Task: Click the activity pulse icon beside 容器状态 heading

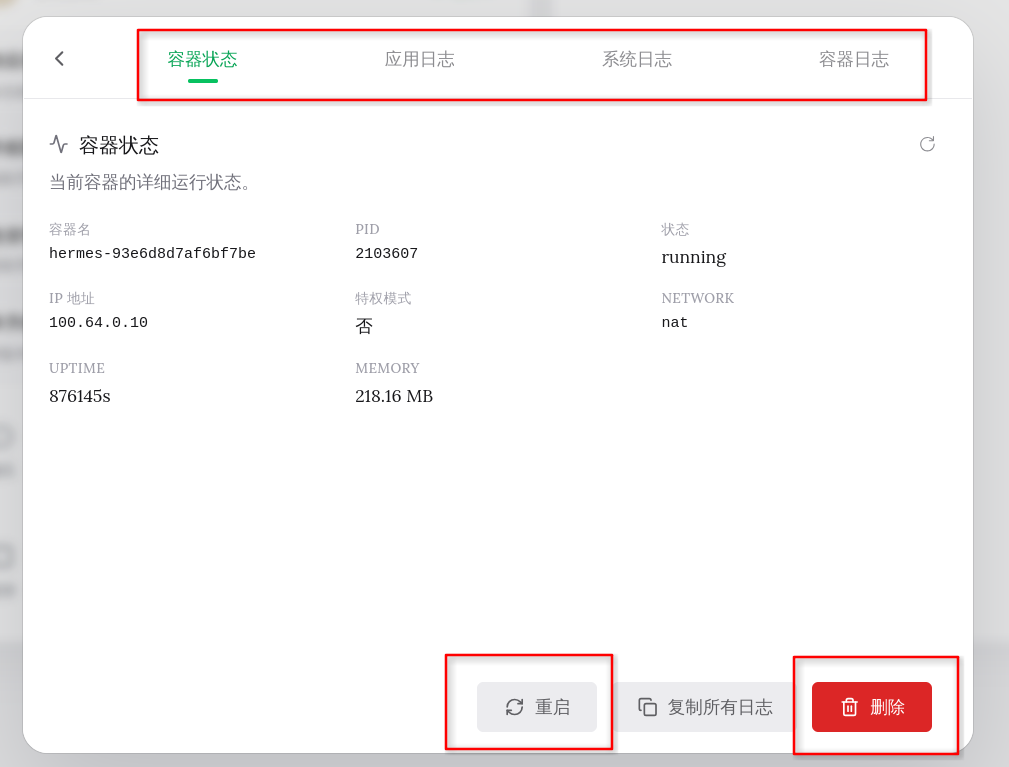Action: click(x=59, y=143)
